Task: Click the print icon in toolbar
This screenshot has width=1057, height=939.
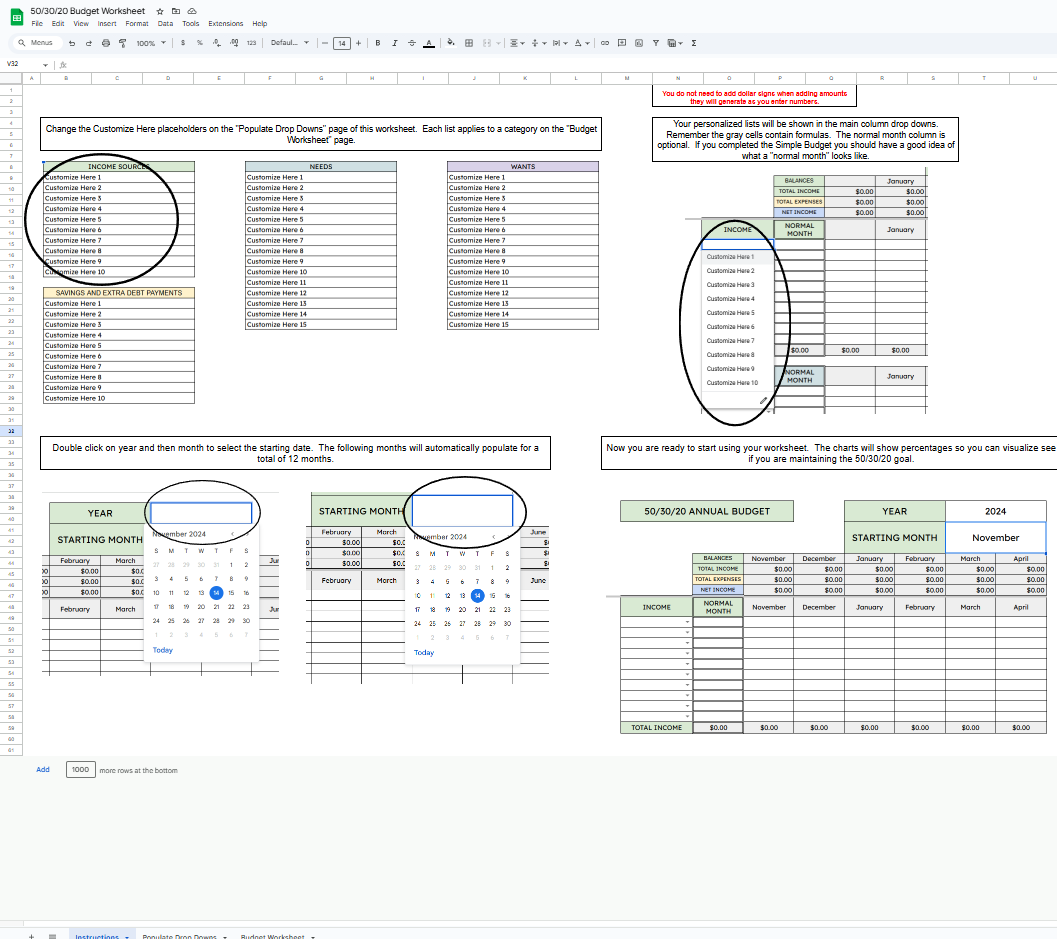Action: coord(106,43)
